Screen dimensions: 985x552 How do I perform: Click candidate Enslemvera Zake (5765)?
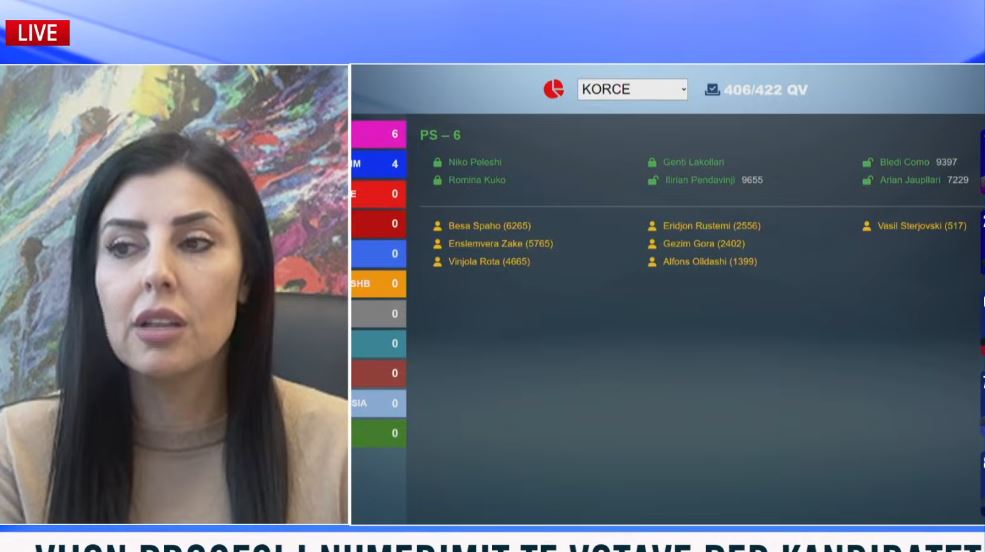click(500, 244)
